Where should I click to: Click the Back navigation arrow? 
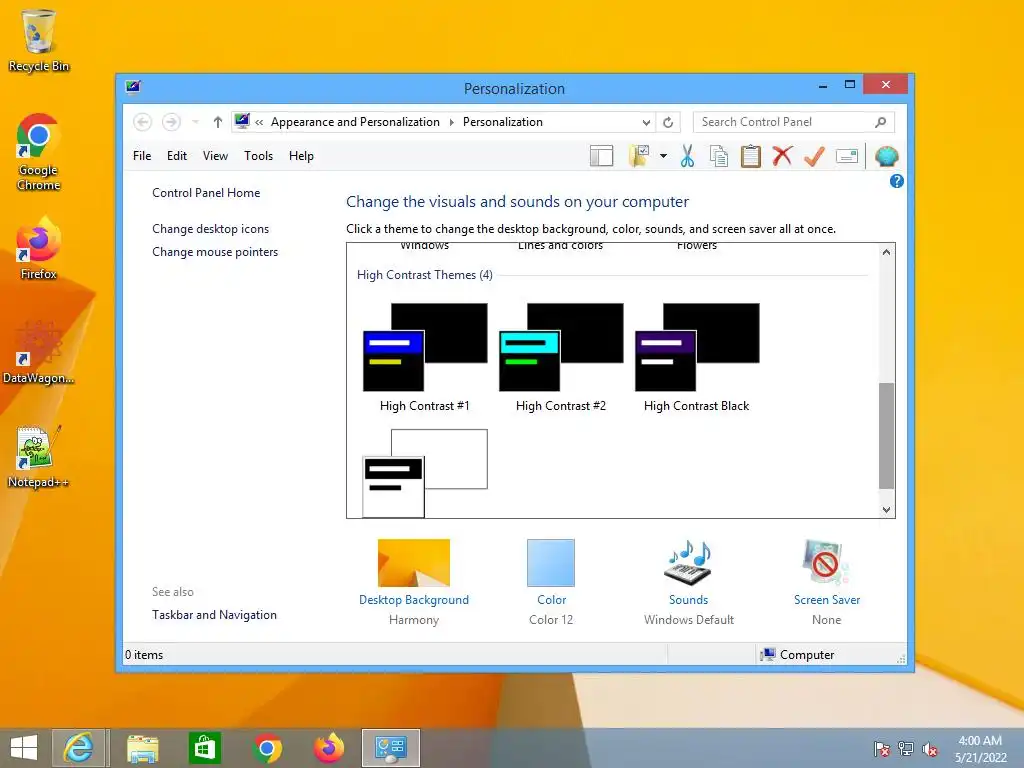click(x=142, y=122)
